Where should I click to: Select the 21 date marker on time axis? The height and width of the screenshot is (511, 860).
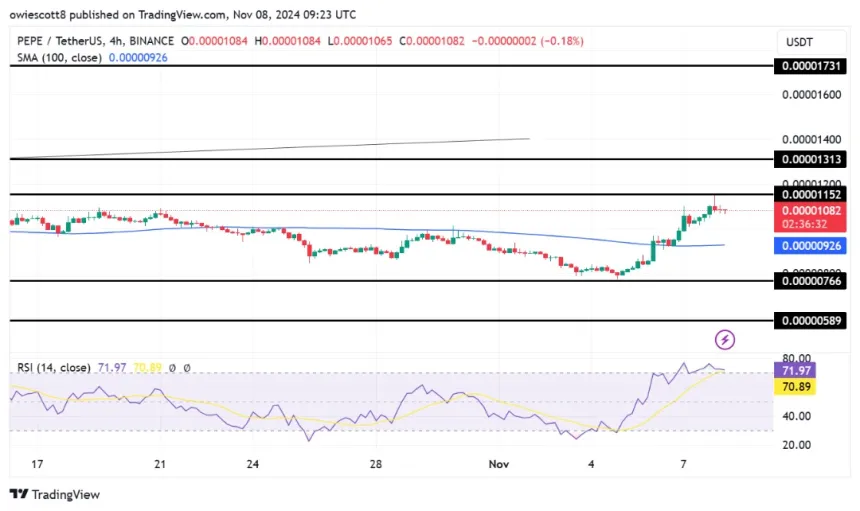(x=160, y=464)
